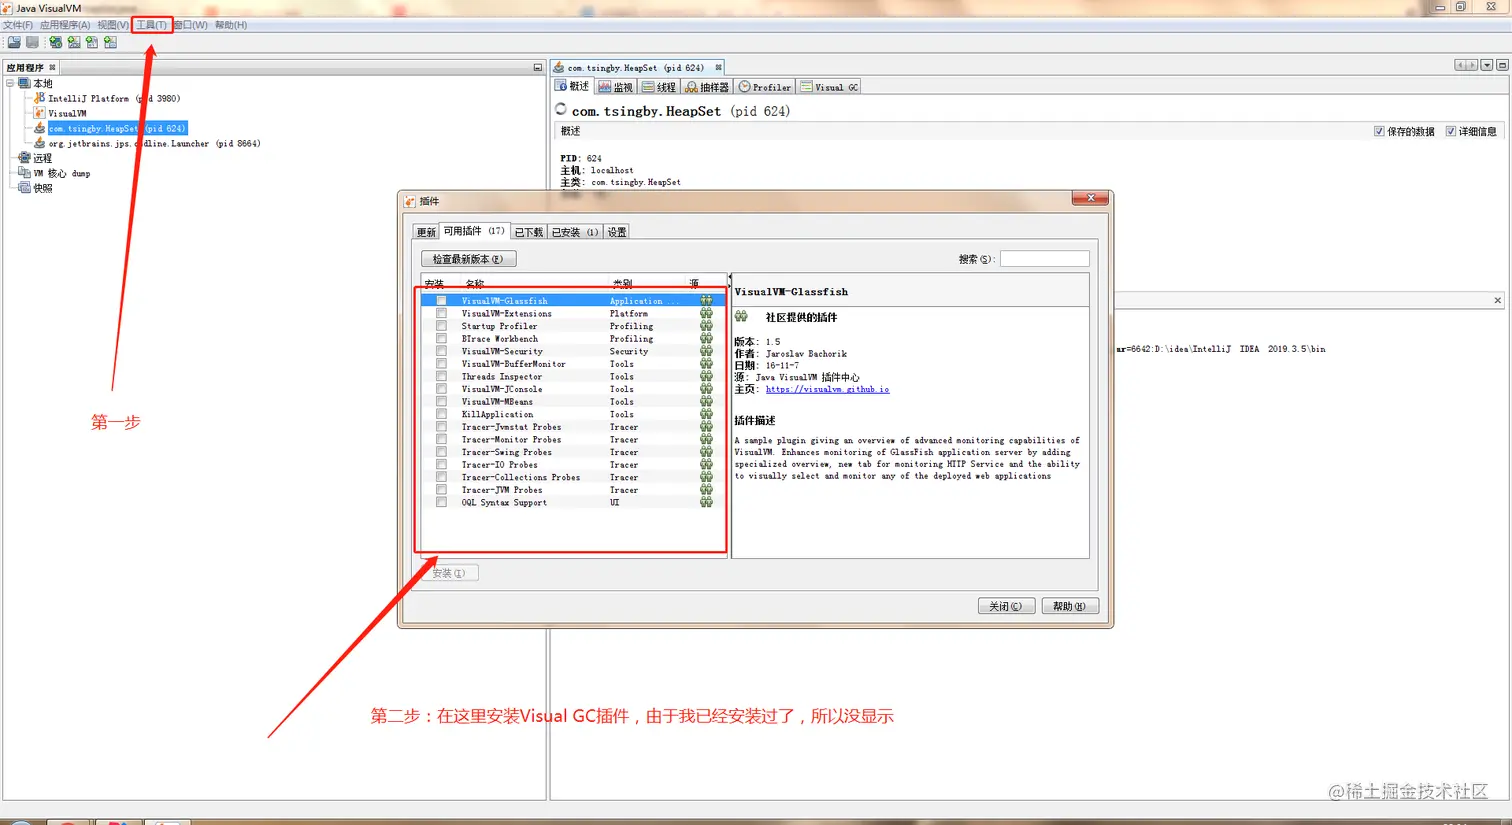Open the https://visualvm.github.io link

coord(827,389)
